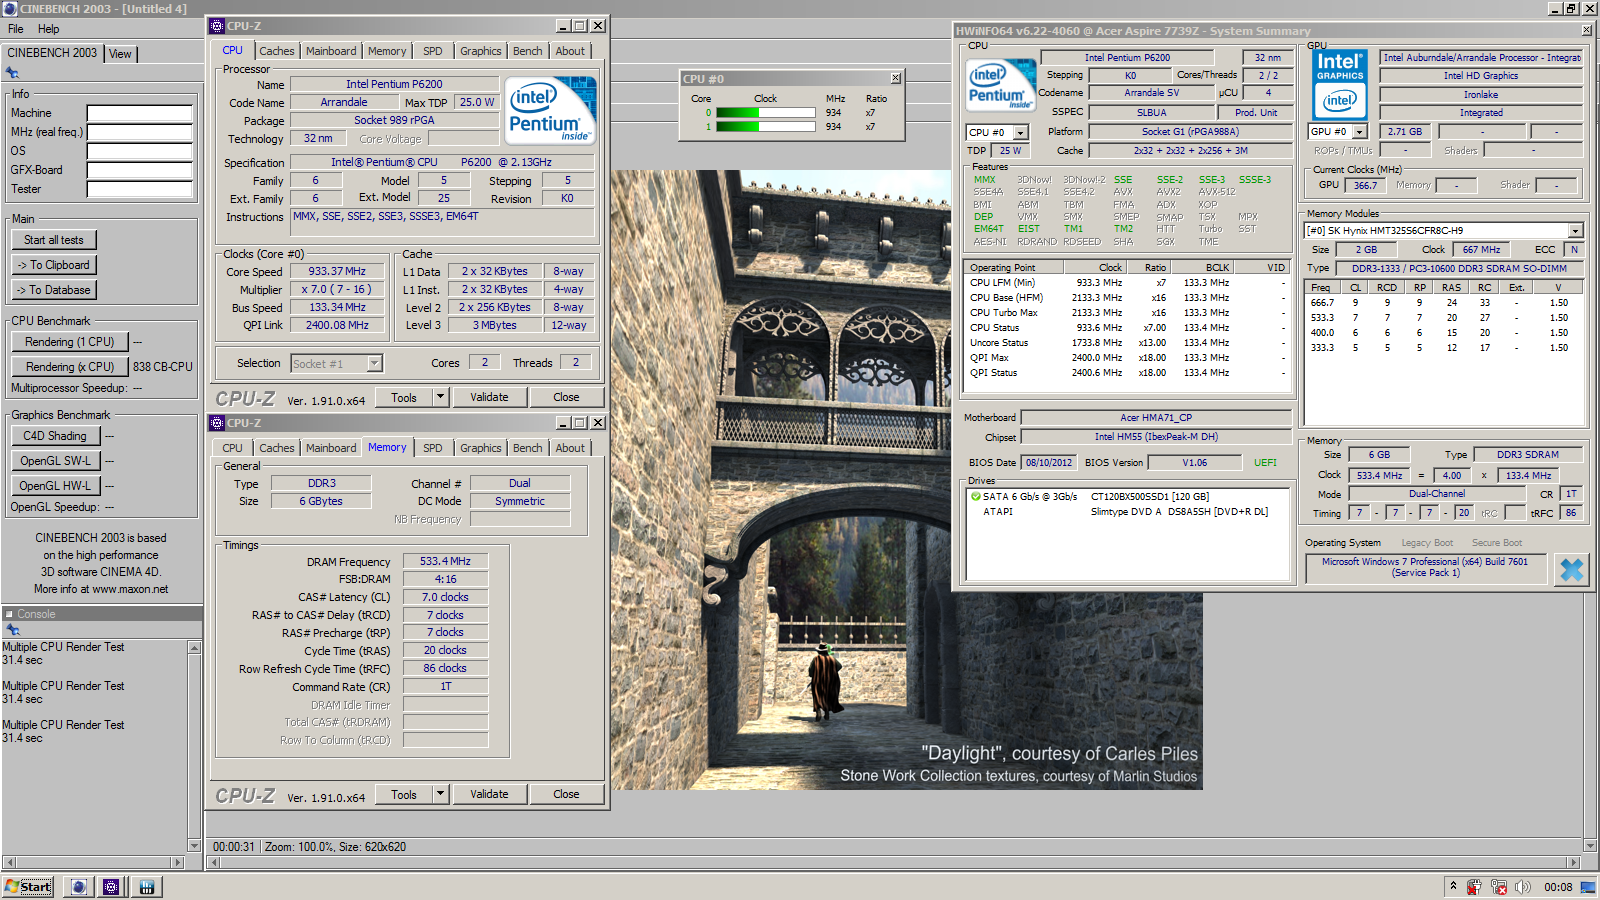Open Graphics tab in upper CPU-Z window
The image size is (1600, 900).
(481, 51)
